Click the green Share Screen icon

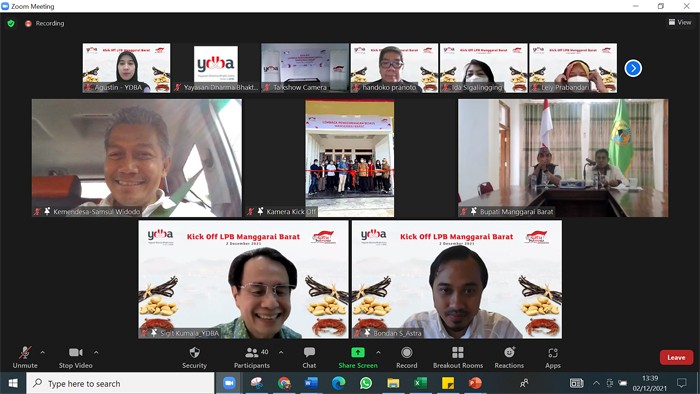pos(358,353)
